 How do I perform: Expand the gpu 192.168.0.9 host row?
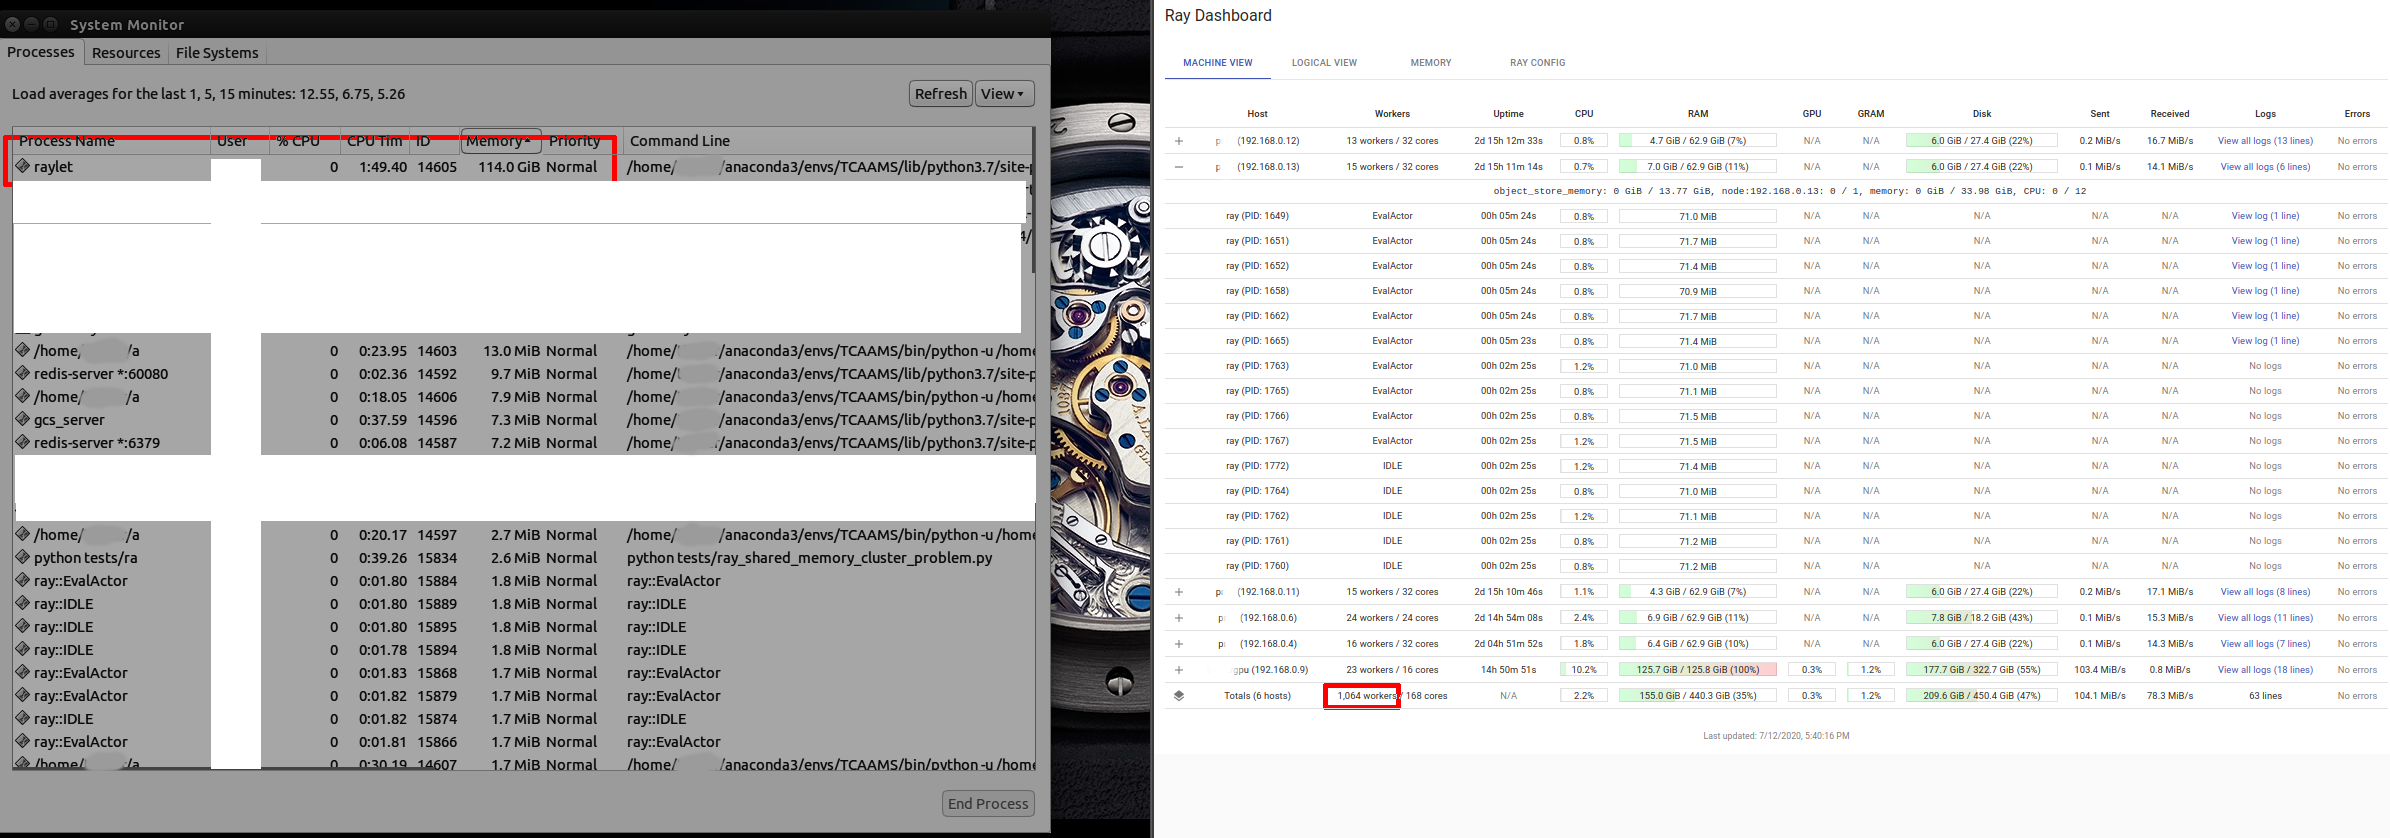[1179, 670]
